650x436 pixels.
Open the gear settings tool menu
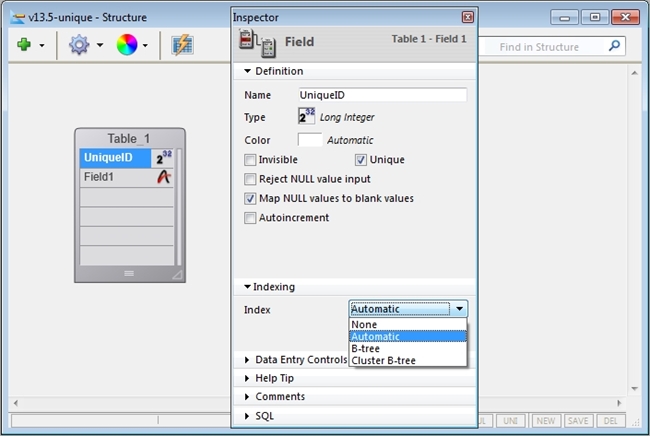click(x=78, y=45)
